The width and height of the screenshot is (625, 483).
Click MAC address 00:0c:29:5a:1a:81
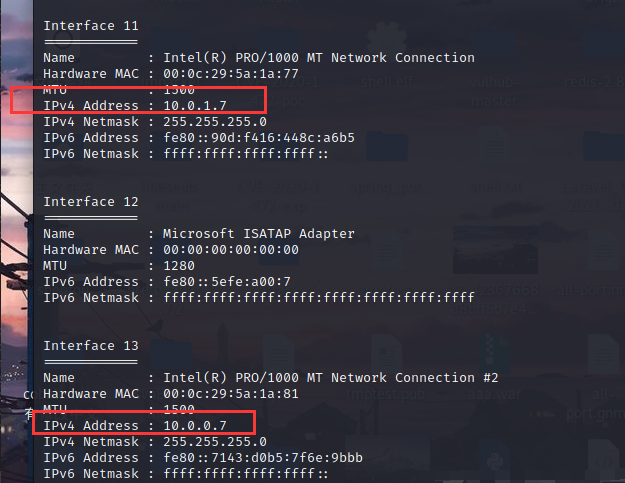pos(231,394)
